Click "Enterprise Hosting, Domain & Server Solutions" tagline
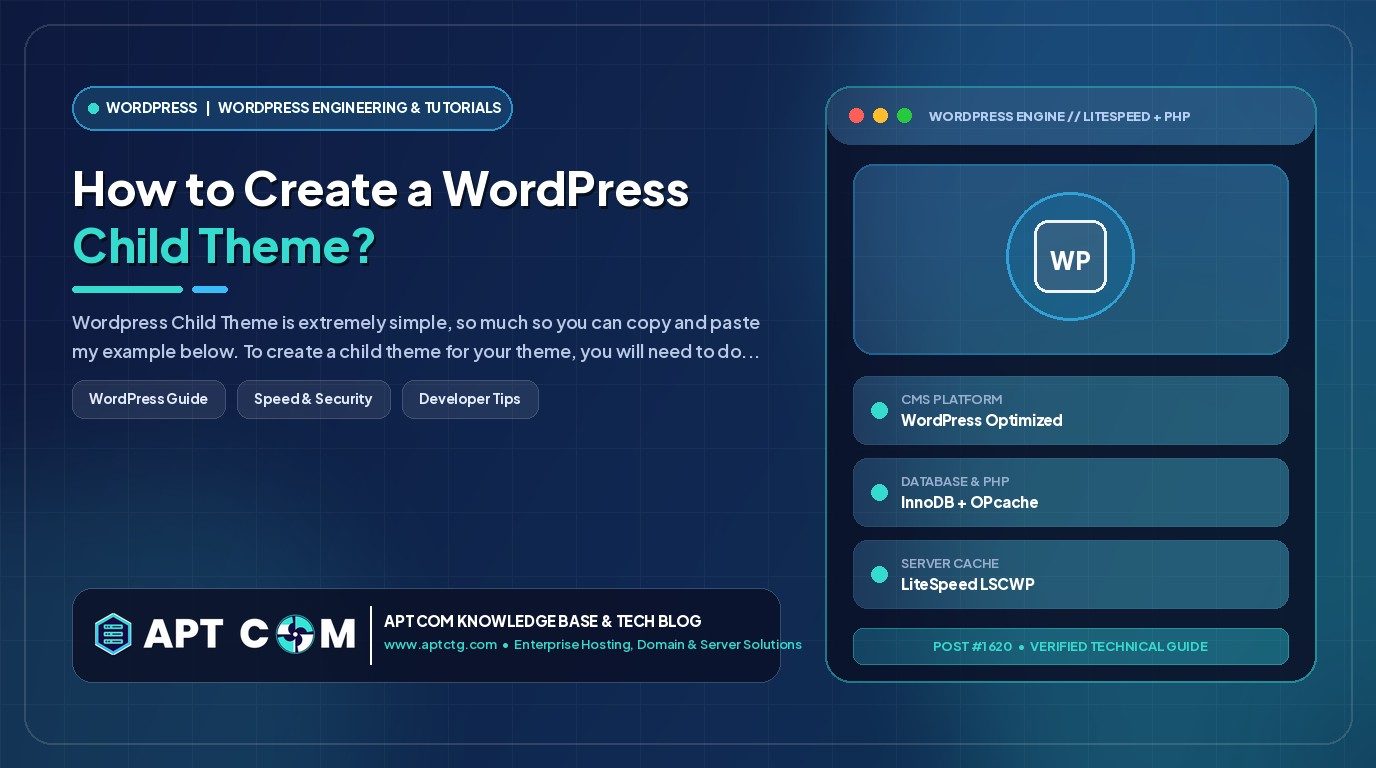1376x768 pixels. coord(658,645)
